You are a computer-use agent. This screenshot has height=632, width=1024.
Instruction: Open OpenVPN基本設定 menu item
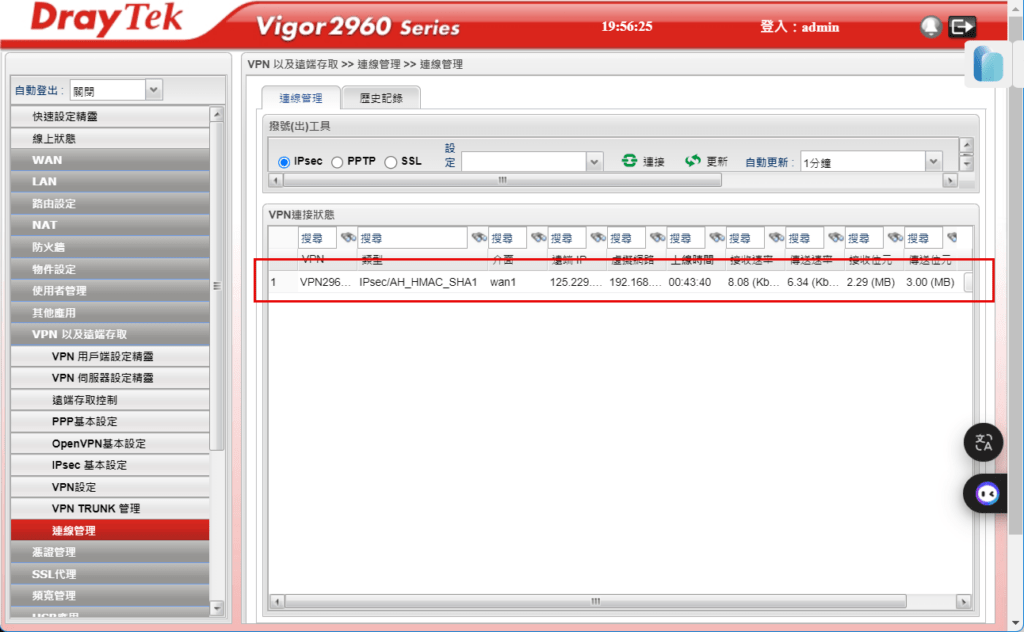pyautogui.click(x=110, y=443)
